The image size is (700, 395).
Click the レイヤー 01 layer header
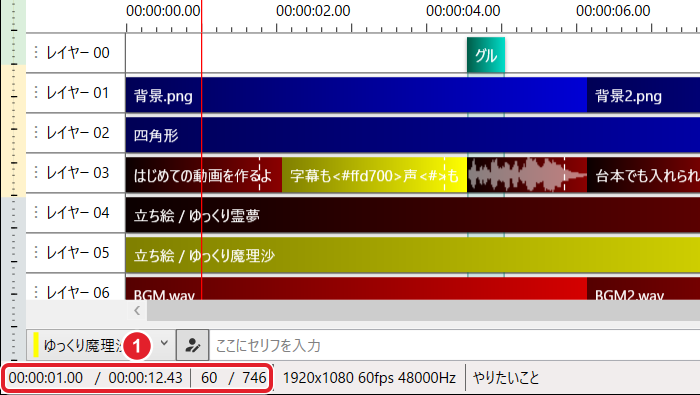[76, 93]
